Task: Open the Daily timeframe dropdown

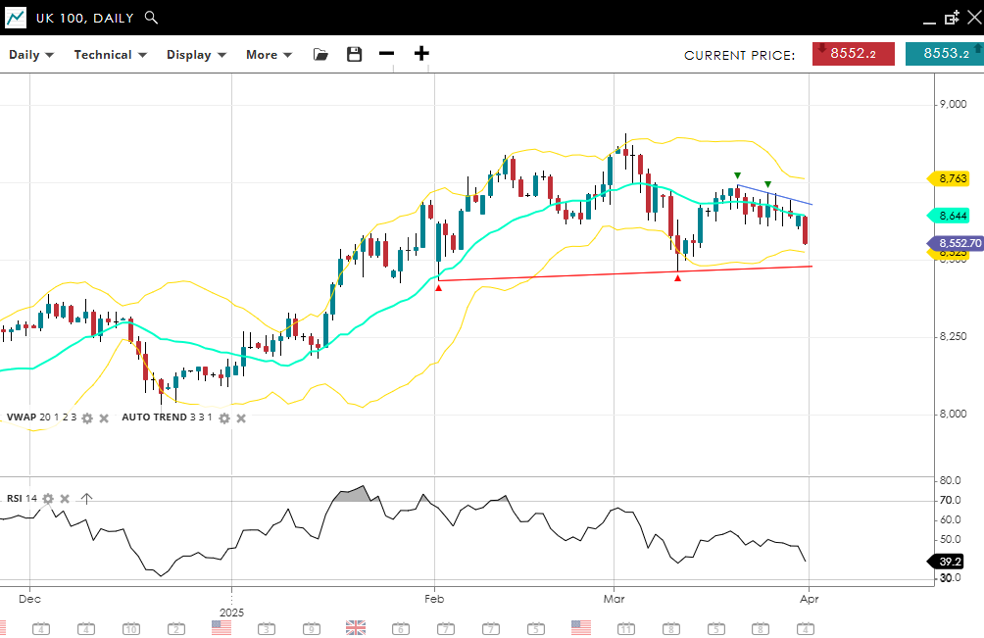Action: 30,55
